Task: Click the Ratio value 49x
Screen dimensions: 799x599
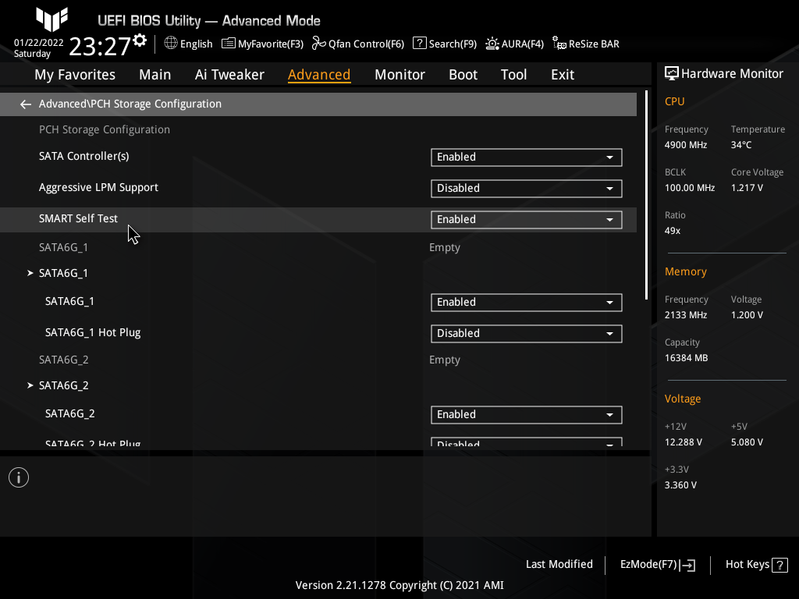Action: click(x=672, y=231)
